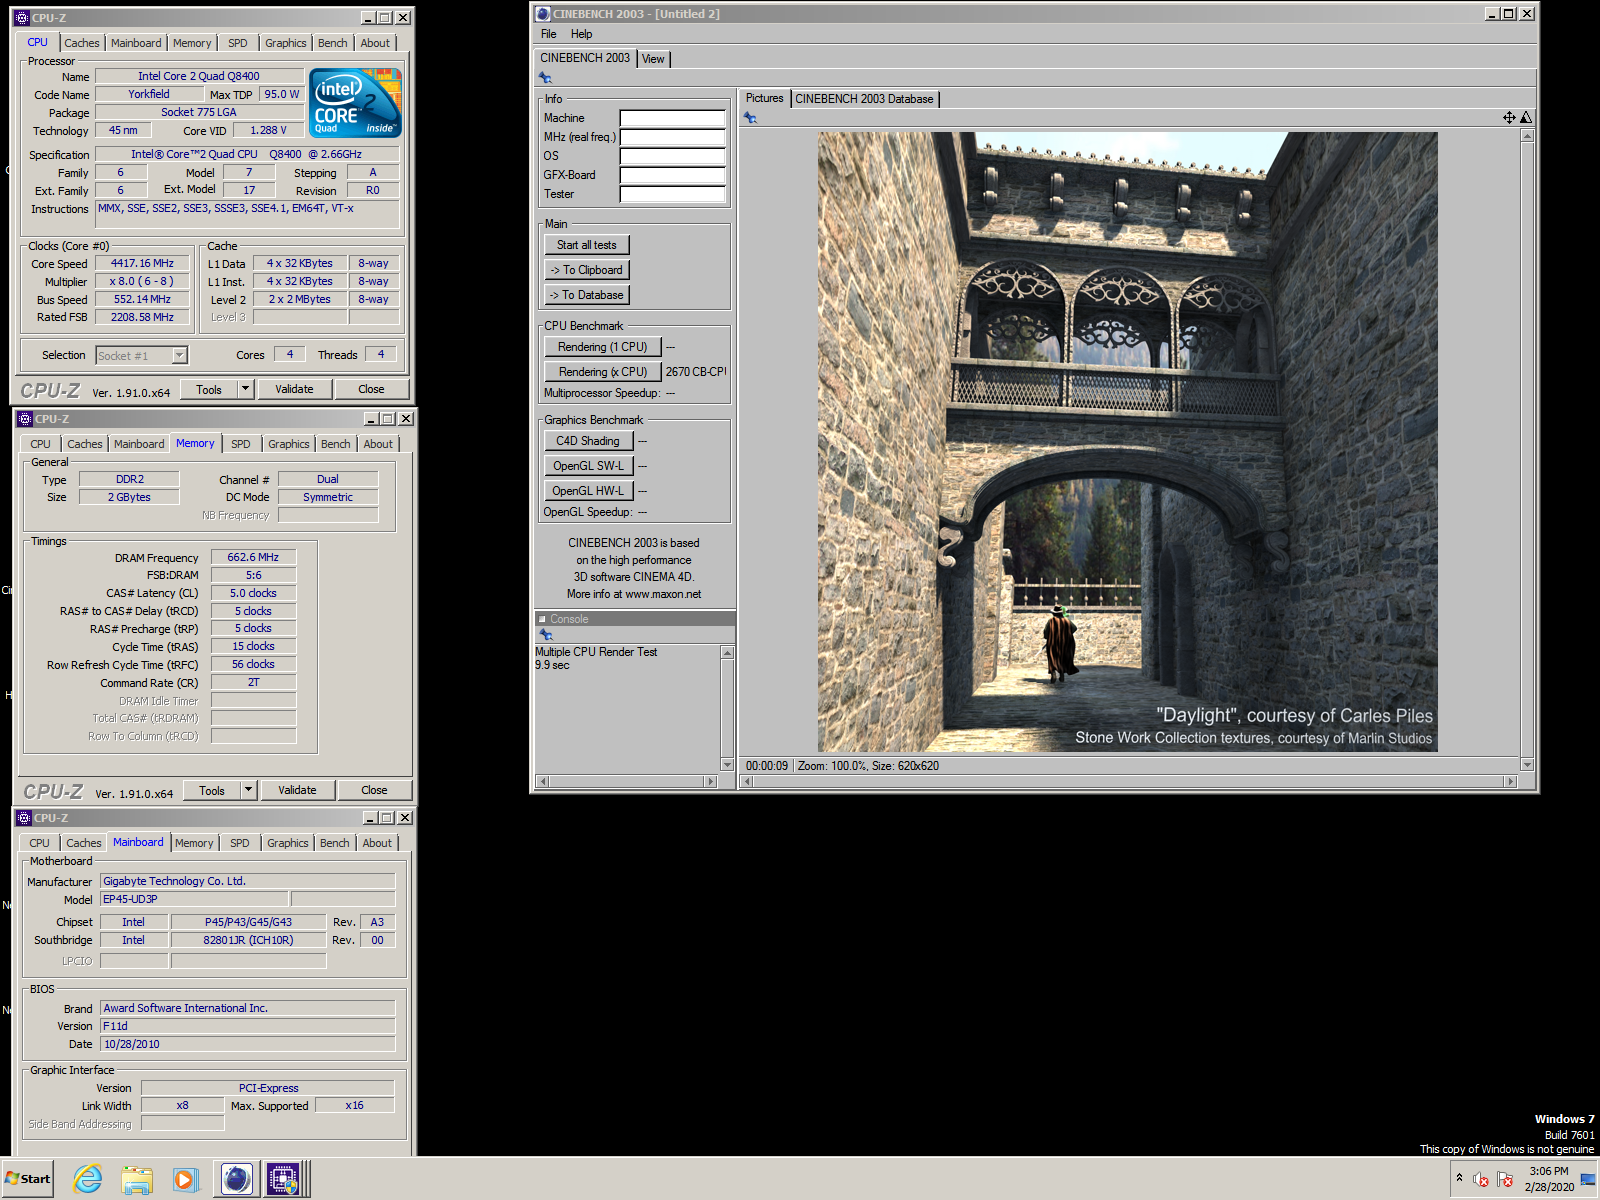The width and height of the screenshot is (1600, 1200).
Task: Open Windows Media Player from the taskbar
Action: (x=186, y=1180)
